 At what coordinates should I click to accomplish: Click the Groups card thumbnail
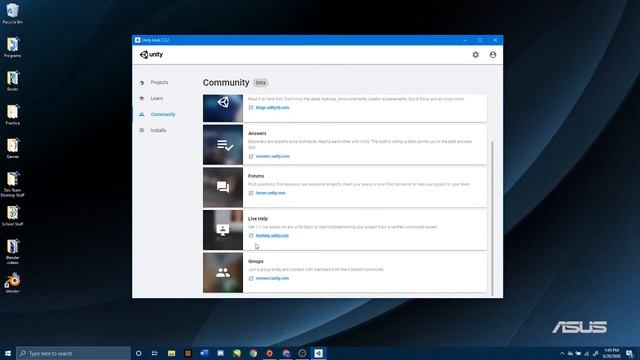coord(223,273)
